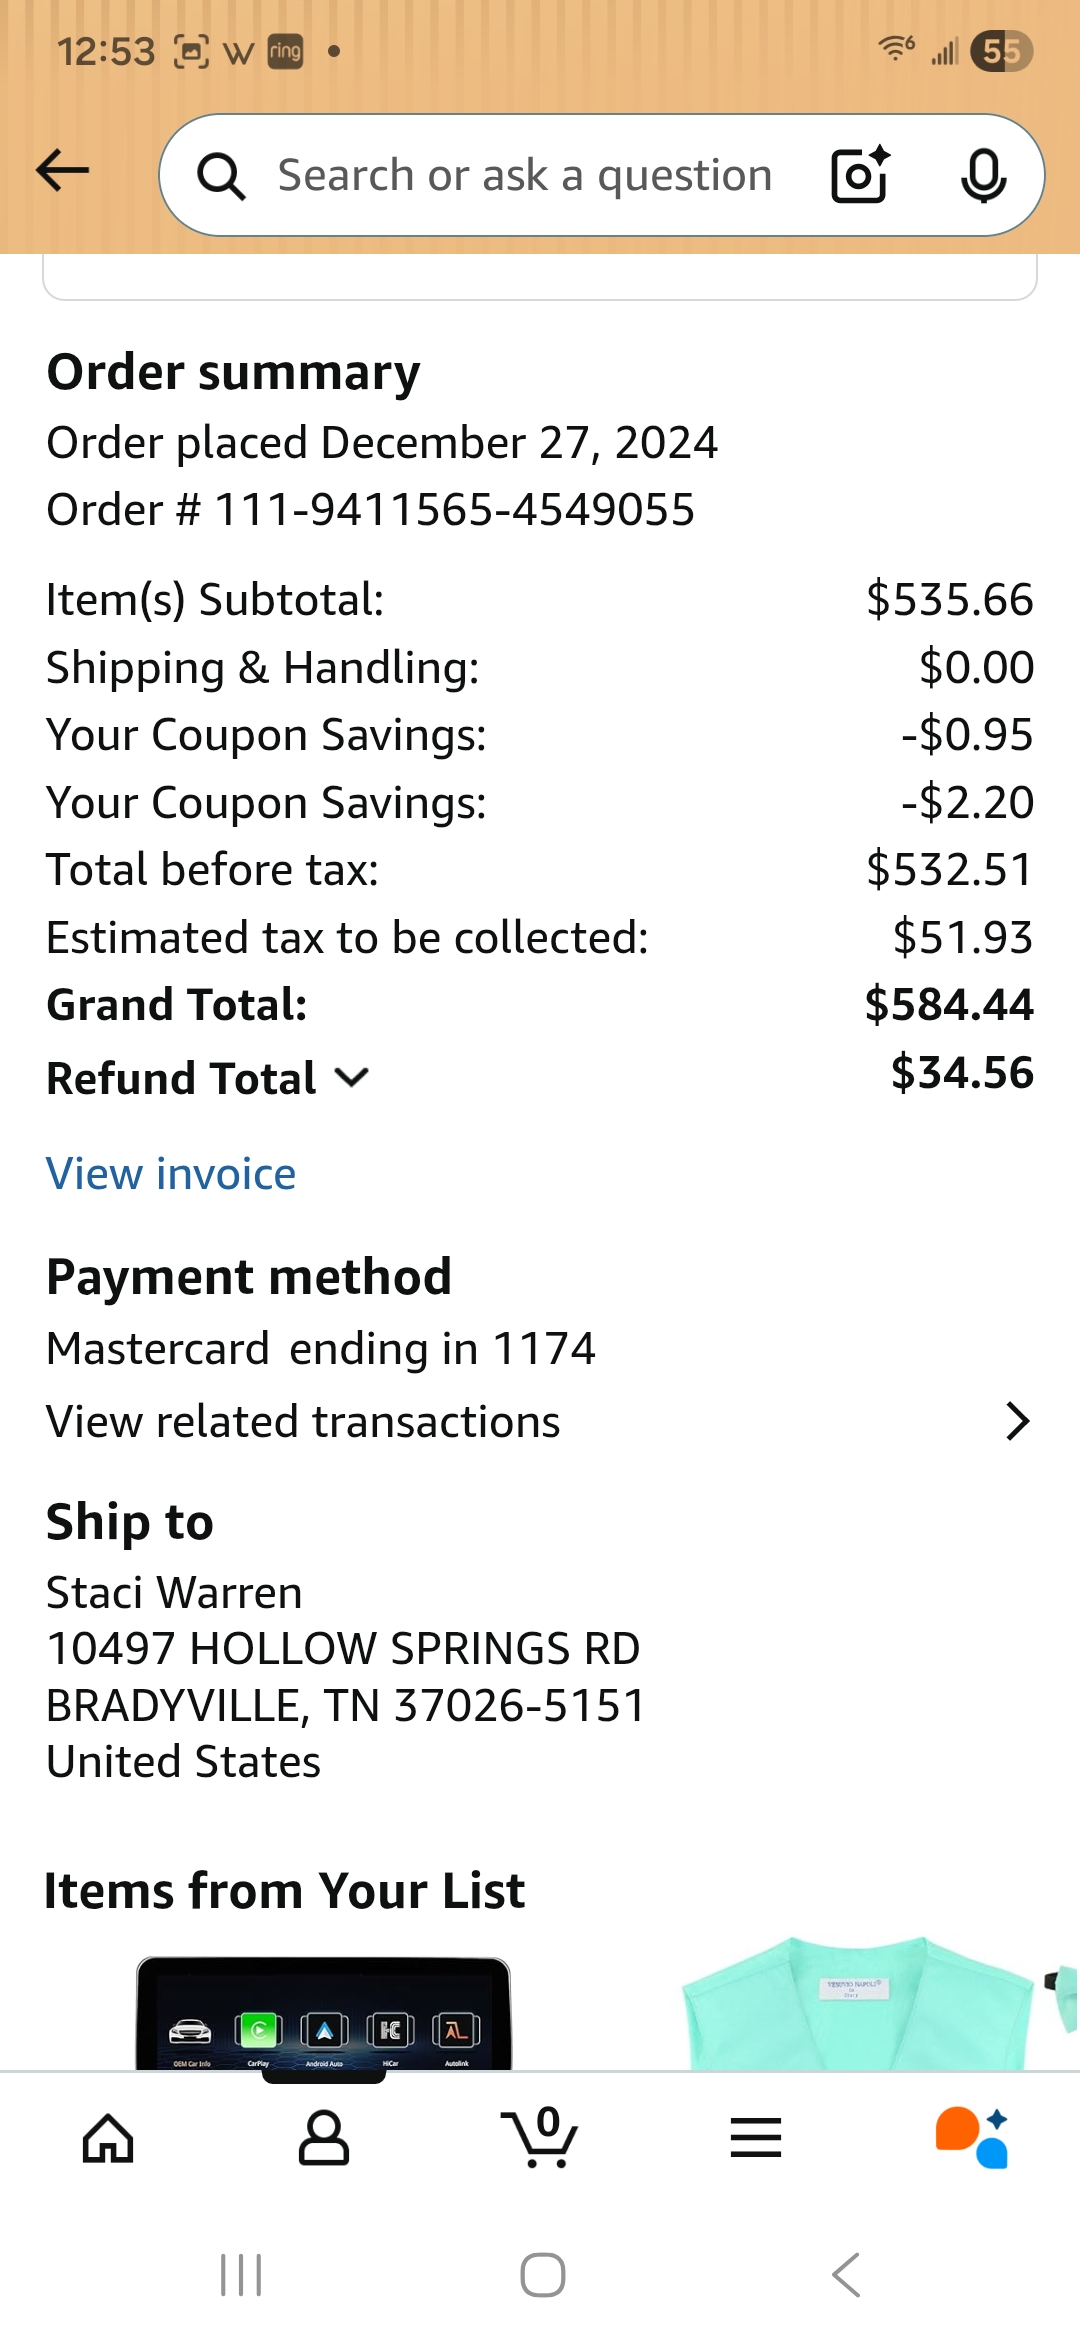Open camera lens visual search
1080x2340 pixels.
[860, 176]
